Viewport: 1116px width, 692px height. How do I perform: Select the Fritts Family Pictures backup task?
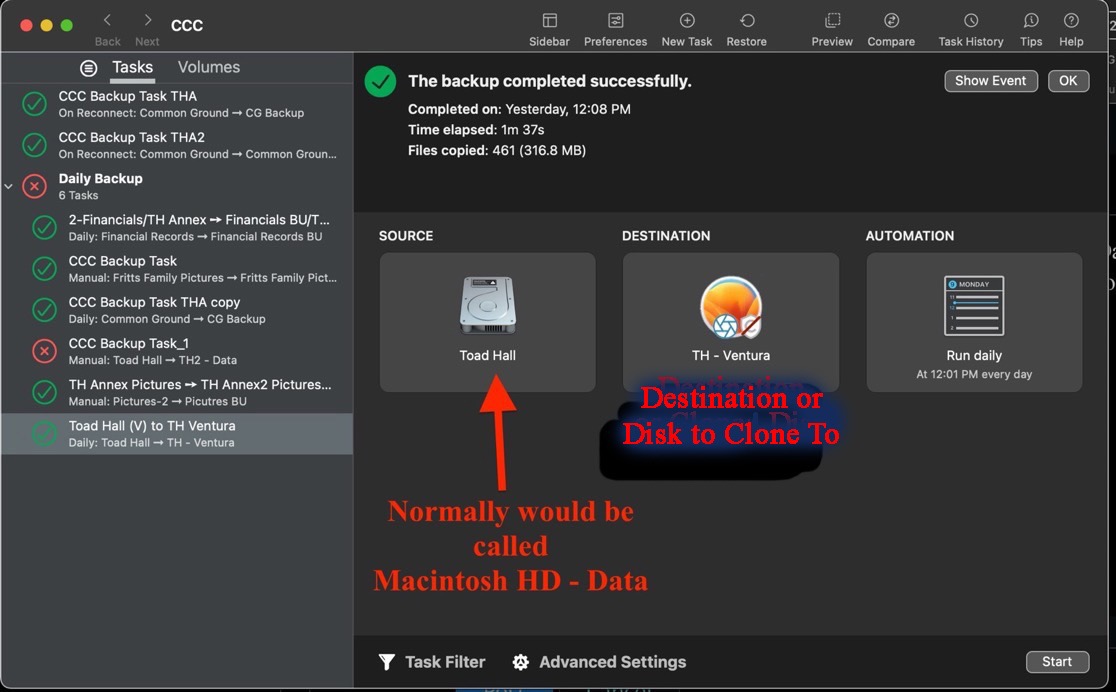pyautogui.click(x=177, y=269)
